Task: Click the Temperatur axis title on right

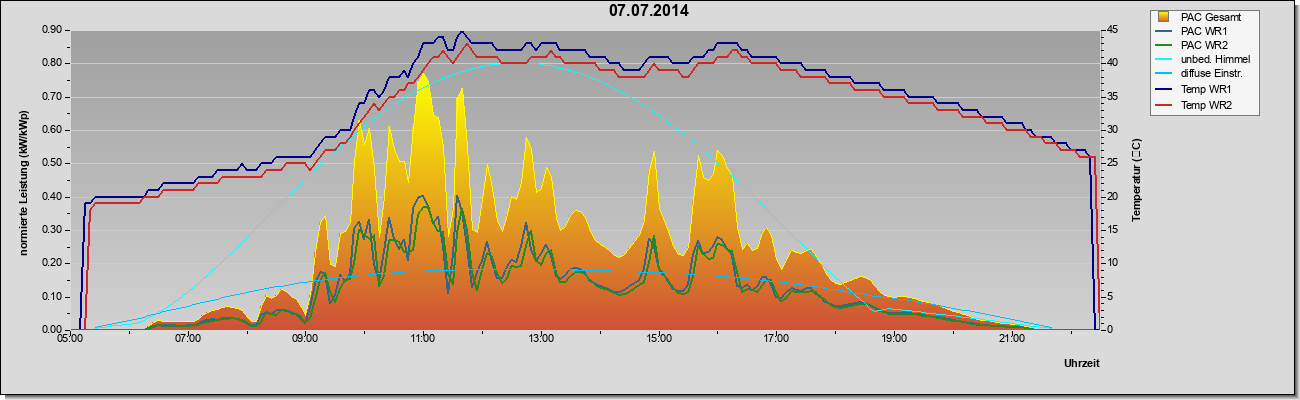Action: (1137, 179)
